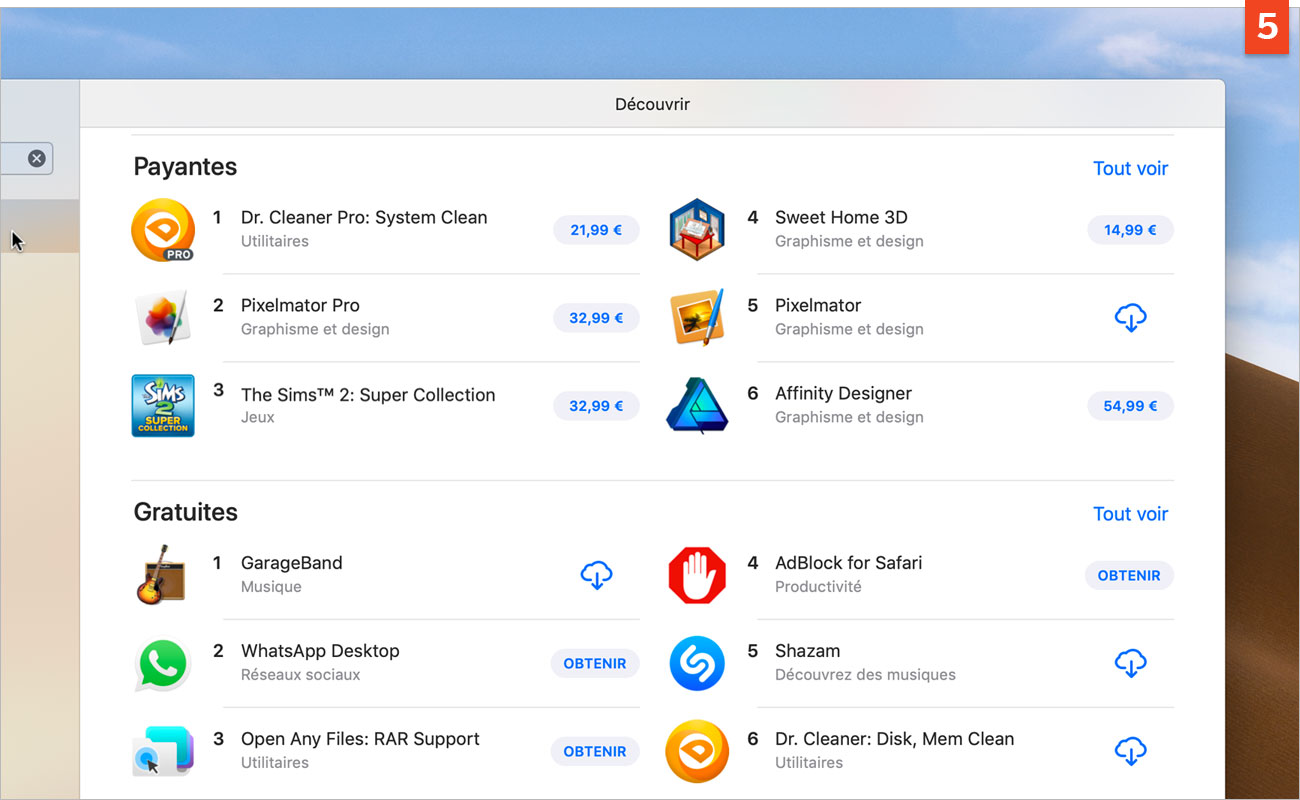This screenshot has width=1300, height=800.
Task: Buy Dr. Cleaner Pro for 21,99 €
Action: [596, 230]
